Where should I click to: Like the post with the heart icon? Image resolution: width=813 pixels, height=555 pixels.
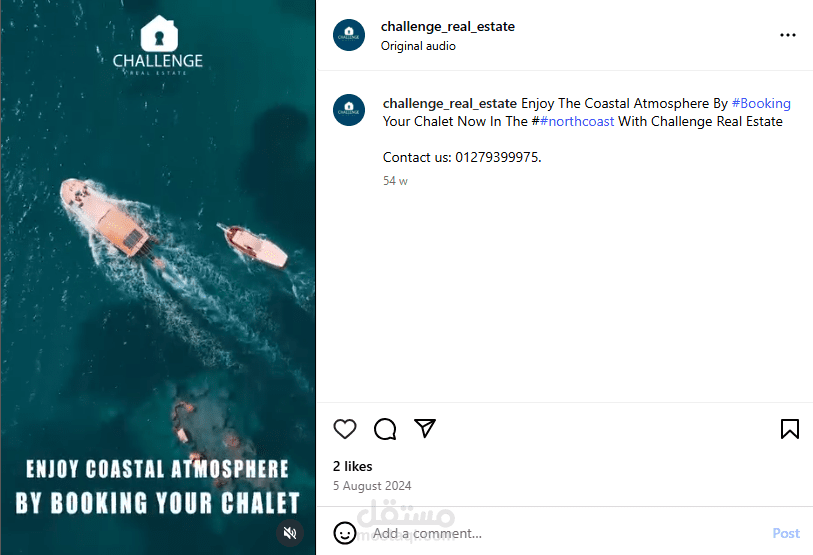tap(345, 429)
